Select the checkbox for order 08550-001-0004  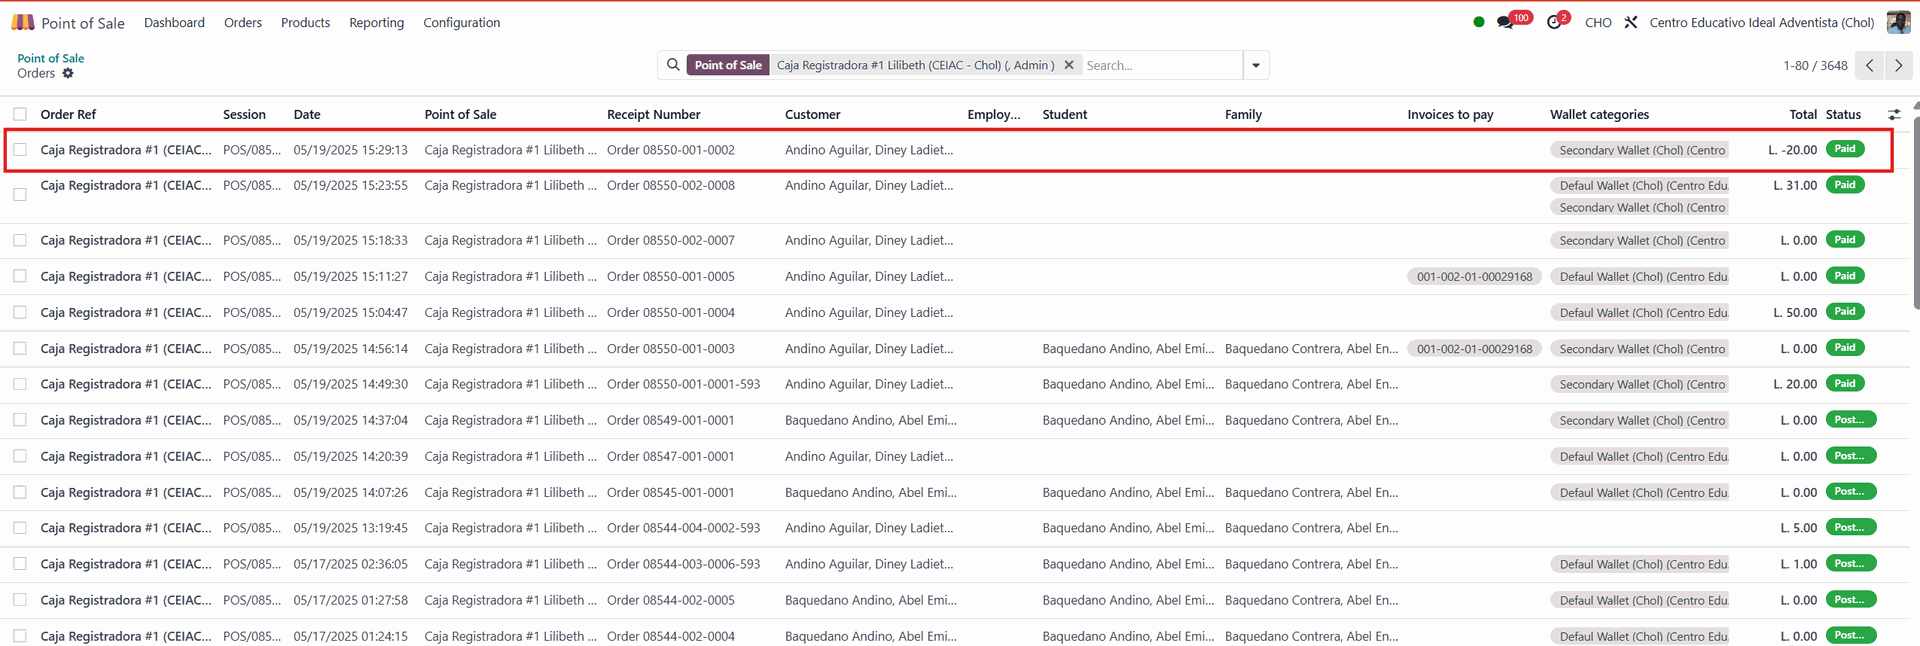20,312
